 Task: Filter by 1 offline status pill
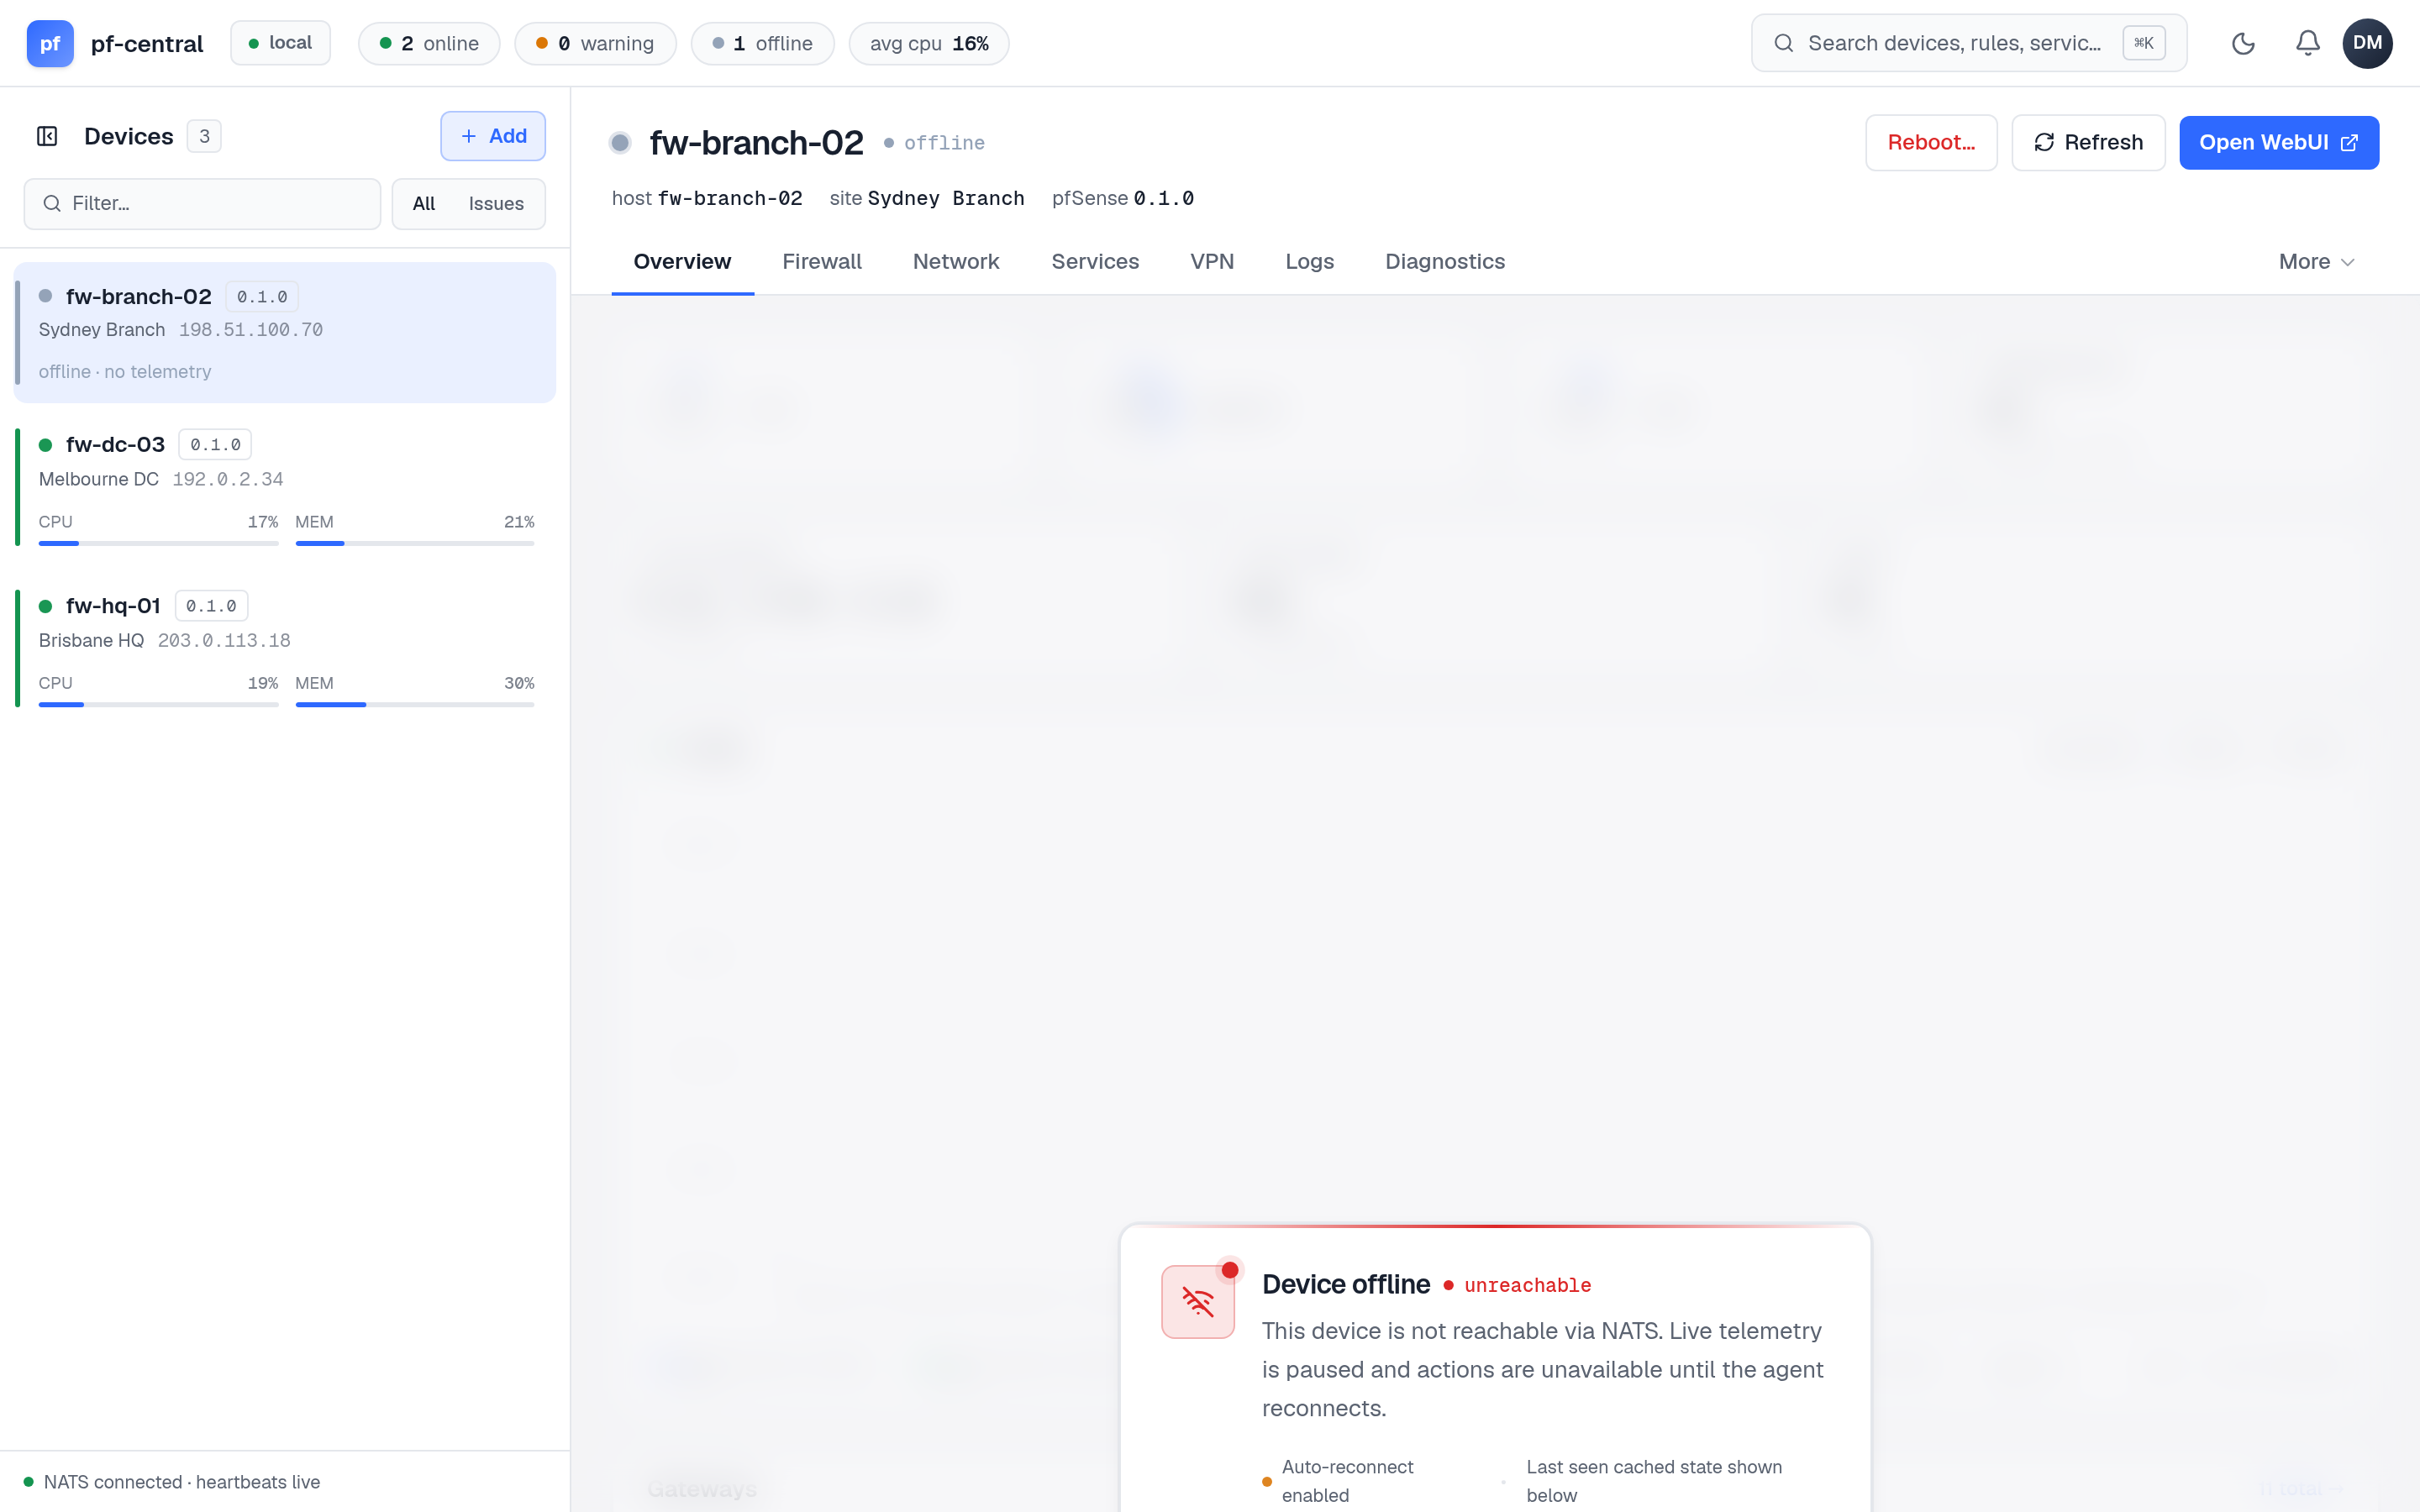point(762,43)
